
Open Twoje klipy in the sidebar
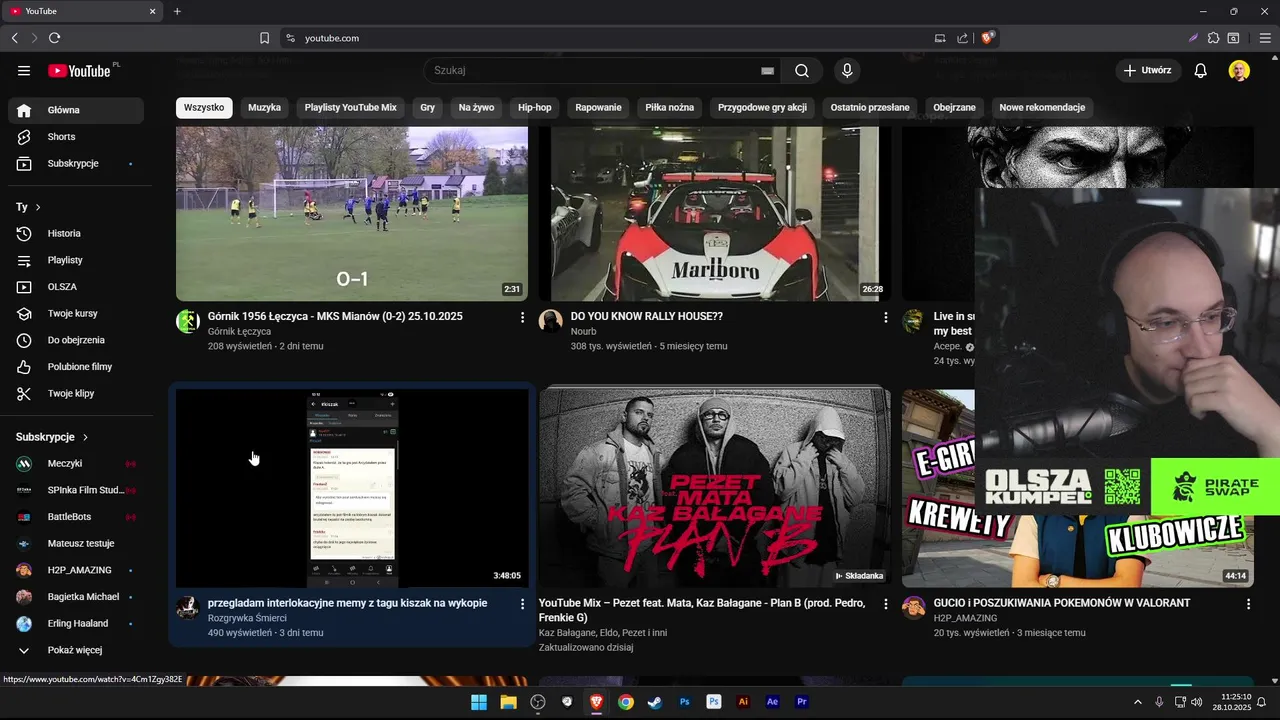(76, 393)
